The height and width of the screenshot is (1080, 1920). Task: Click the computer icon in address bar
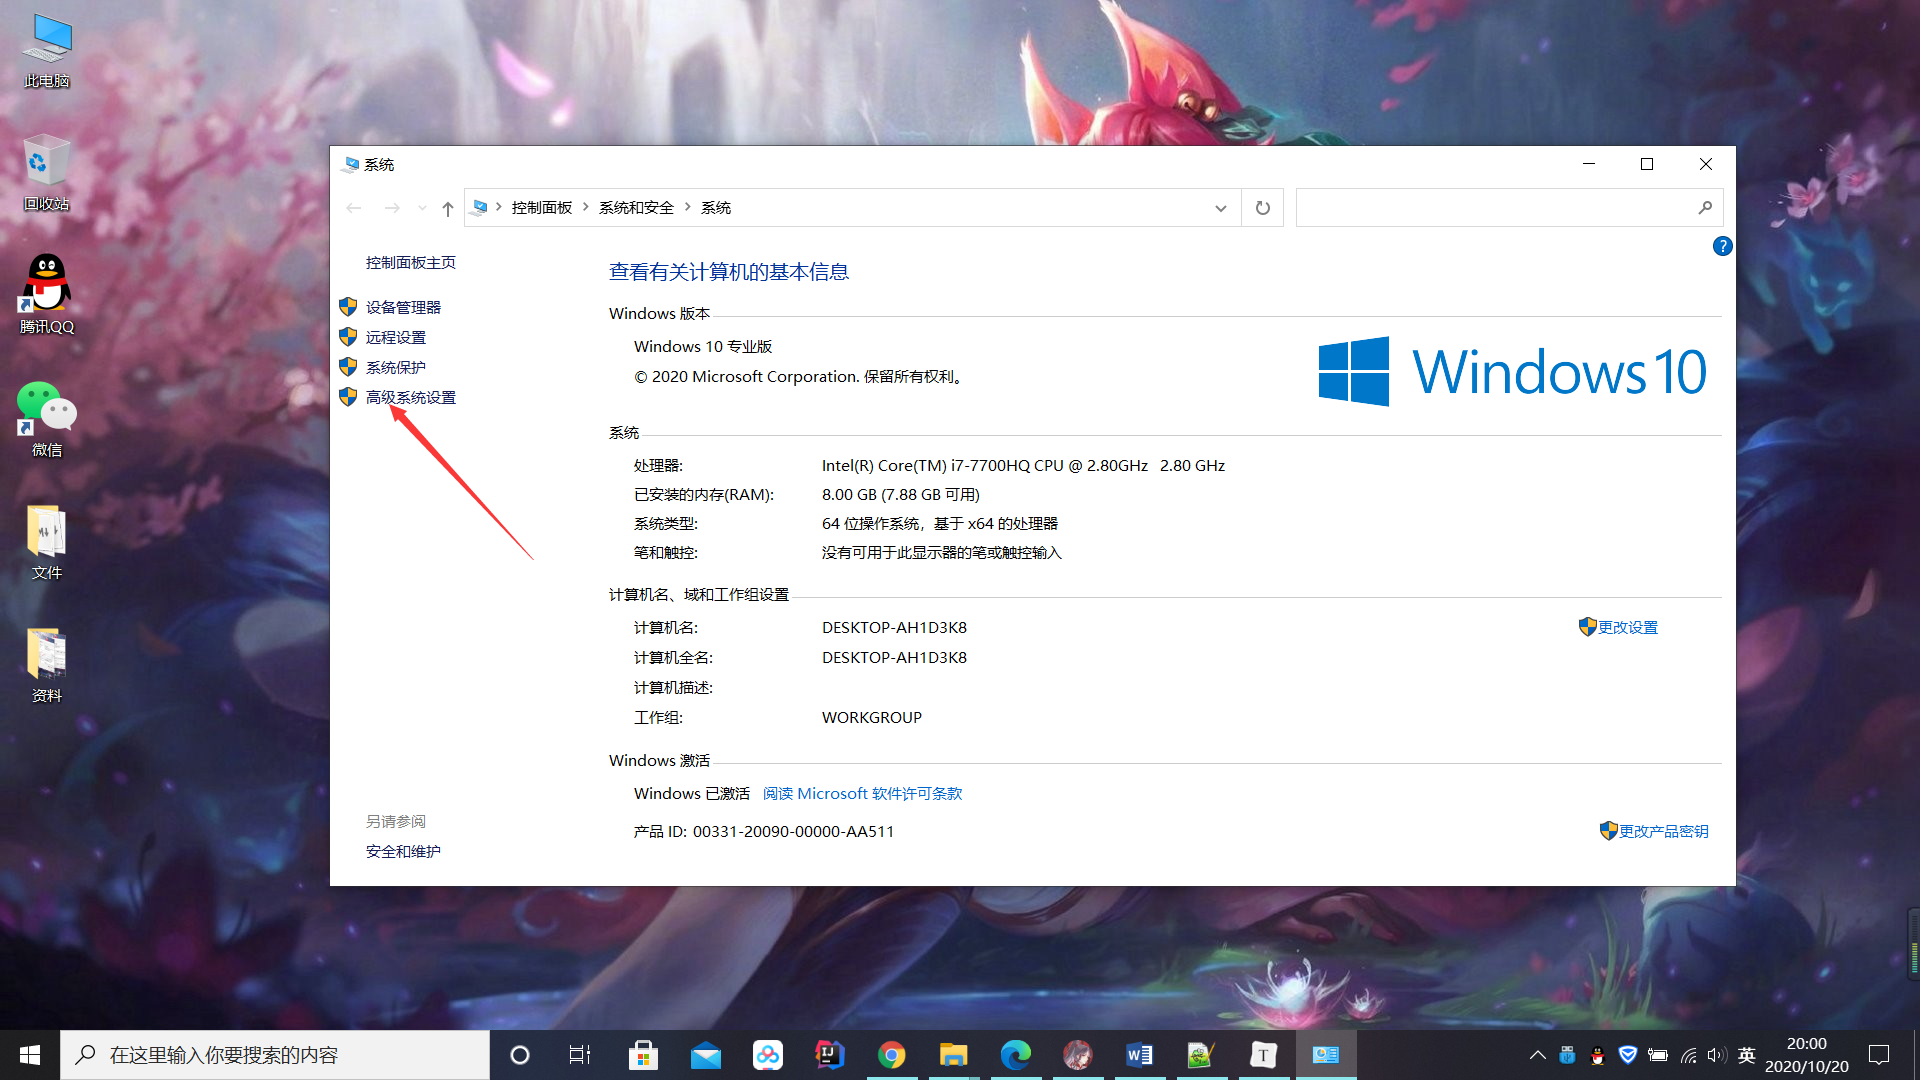point(480,207)
